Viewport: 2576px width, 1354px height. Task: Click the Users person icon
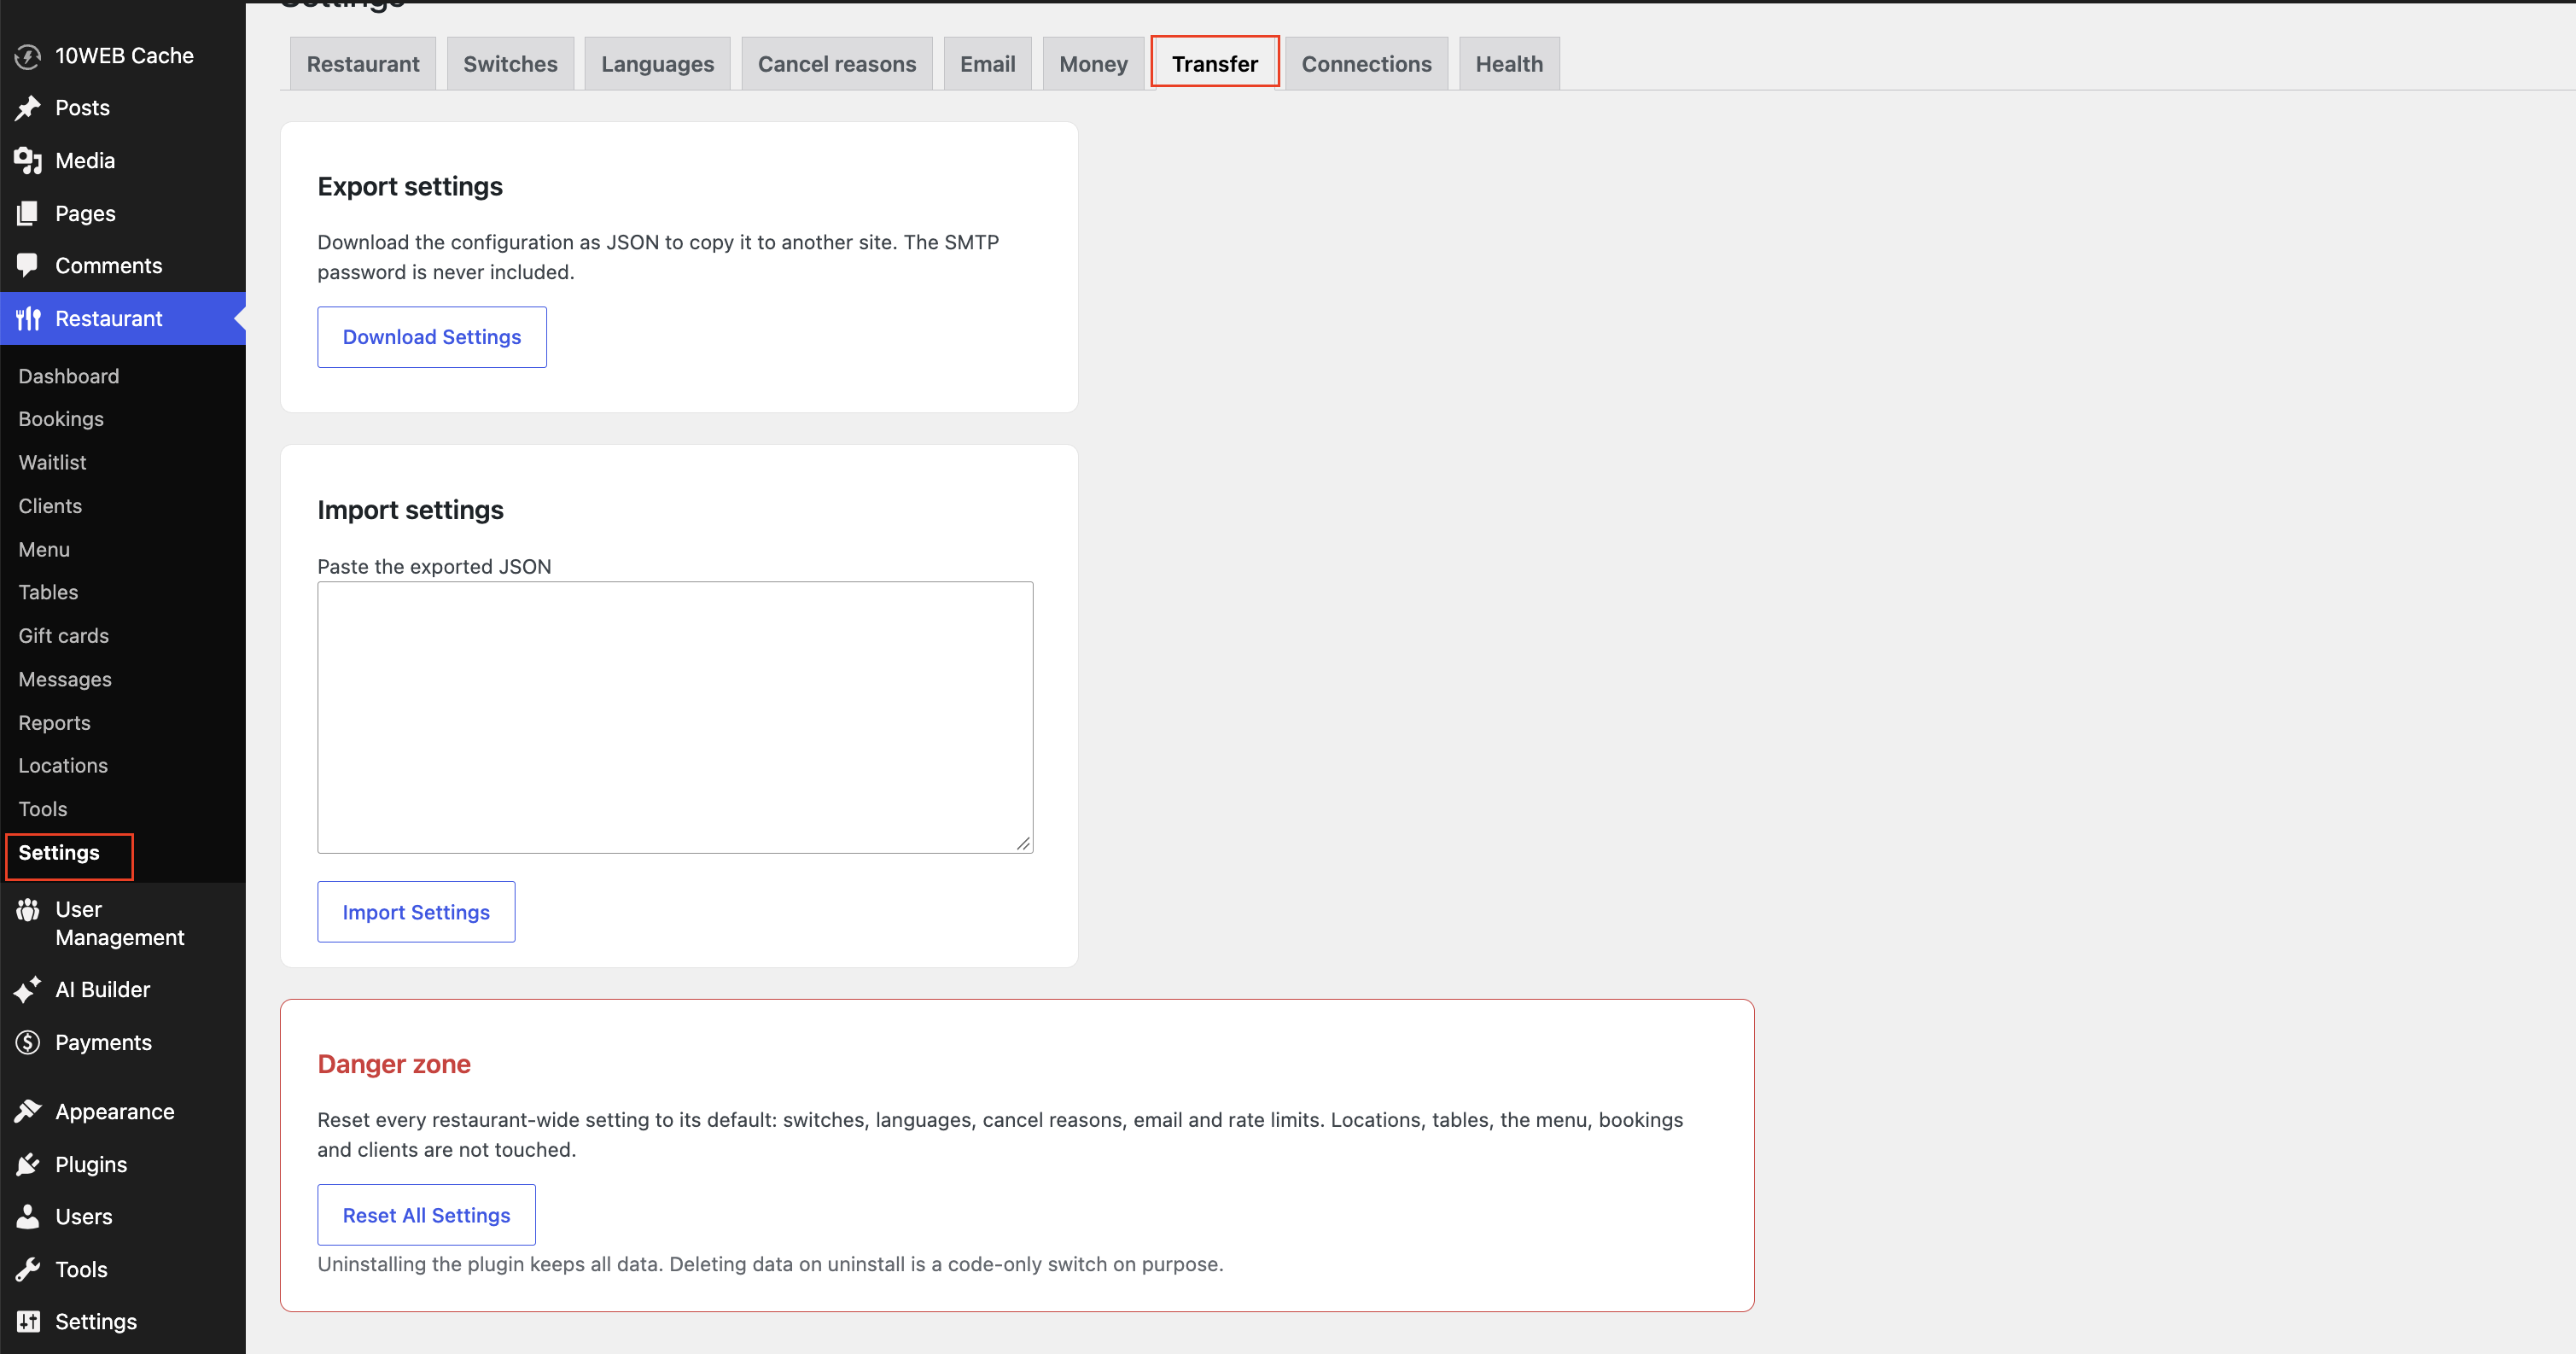[x=28, y=1217]
